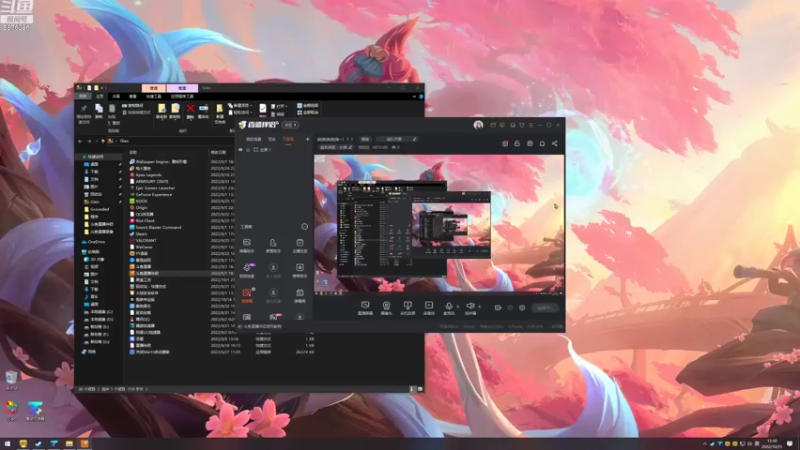
Task: Select the orange active scene tab in streaming app
Action: 288,139
